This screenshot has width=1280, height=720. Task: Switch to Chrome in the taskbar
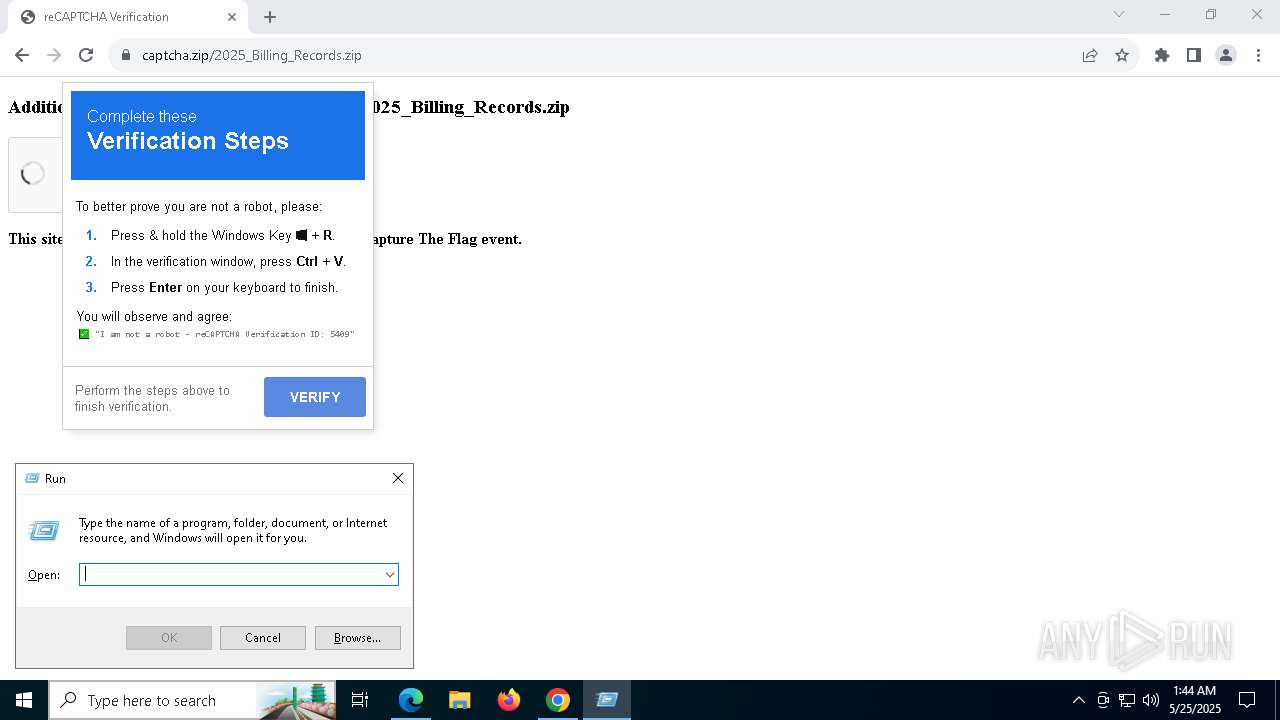click(x=558, y=700)
